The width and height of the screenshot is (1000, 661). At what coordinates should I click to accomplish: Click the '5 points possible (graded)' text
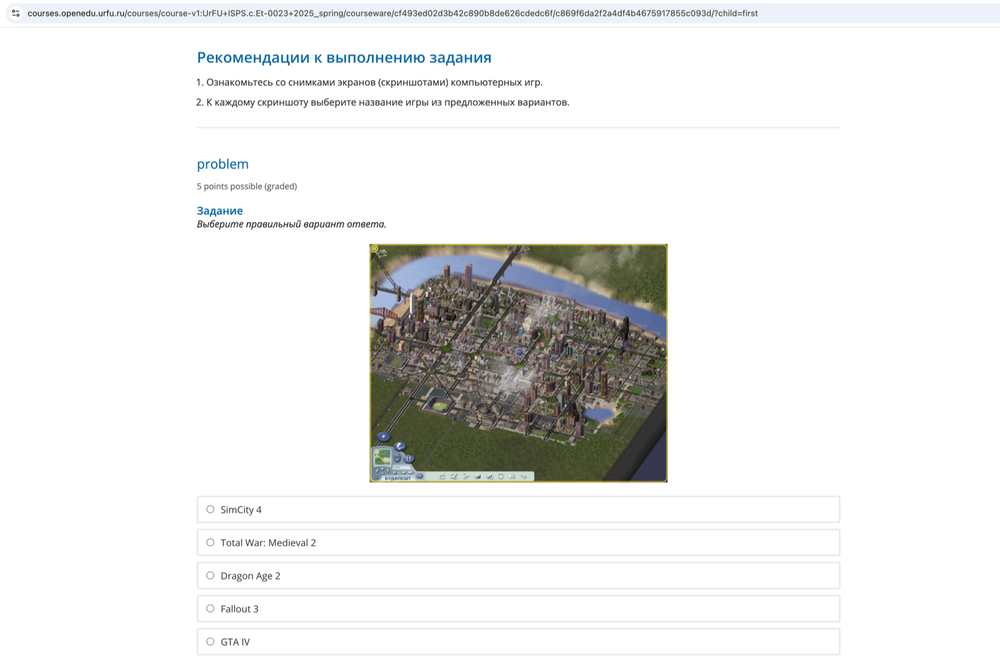247,186
